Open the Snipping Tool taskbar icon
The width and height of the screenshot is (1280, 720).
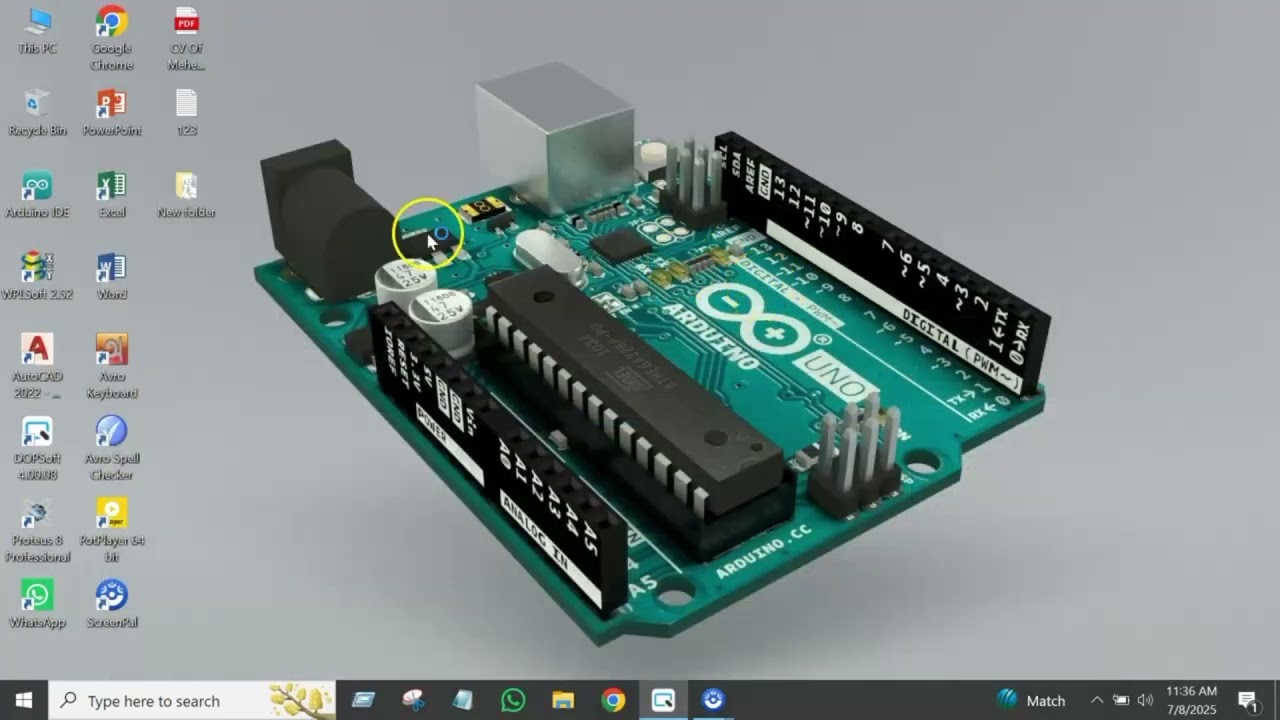(x=413, y=700)
